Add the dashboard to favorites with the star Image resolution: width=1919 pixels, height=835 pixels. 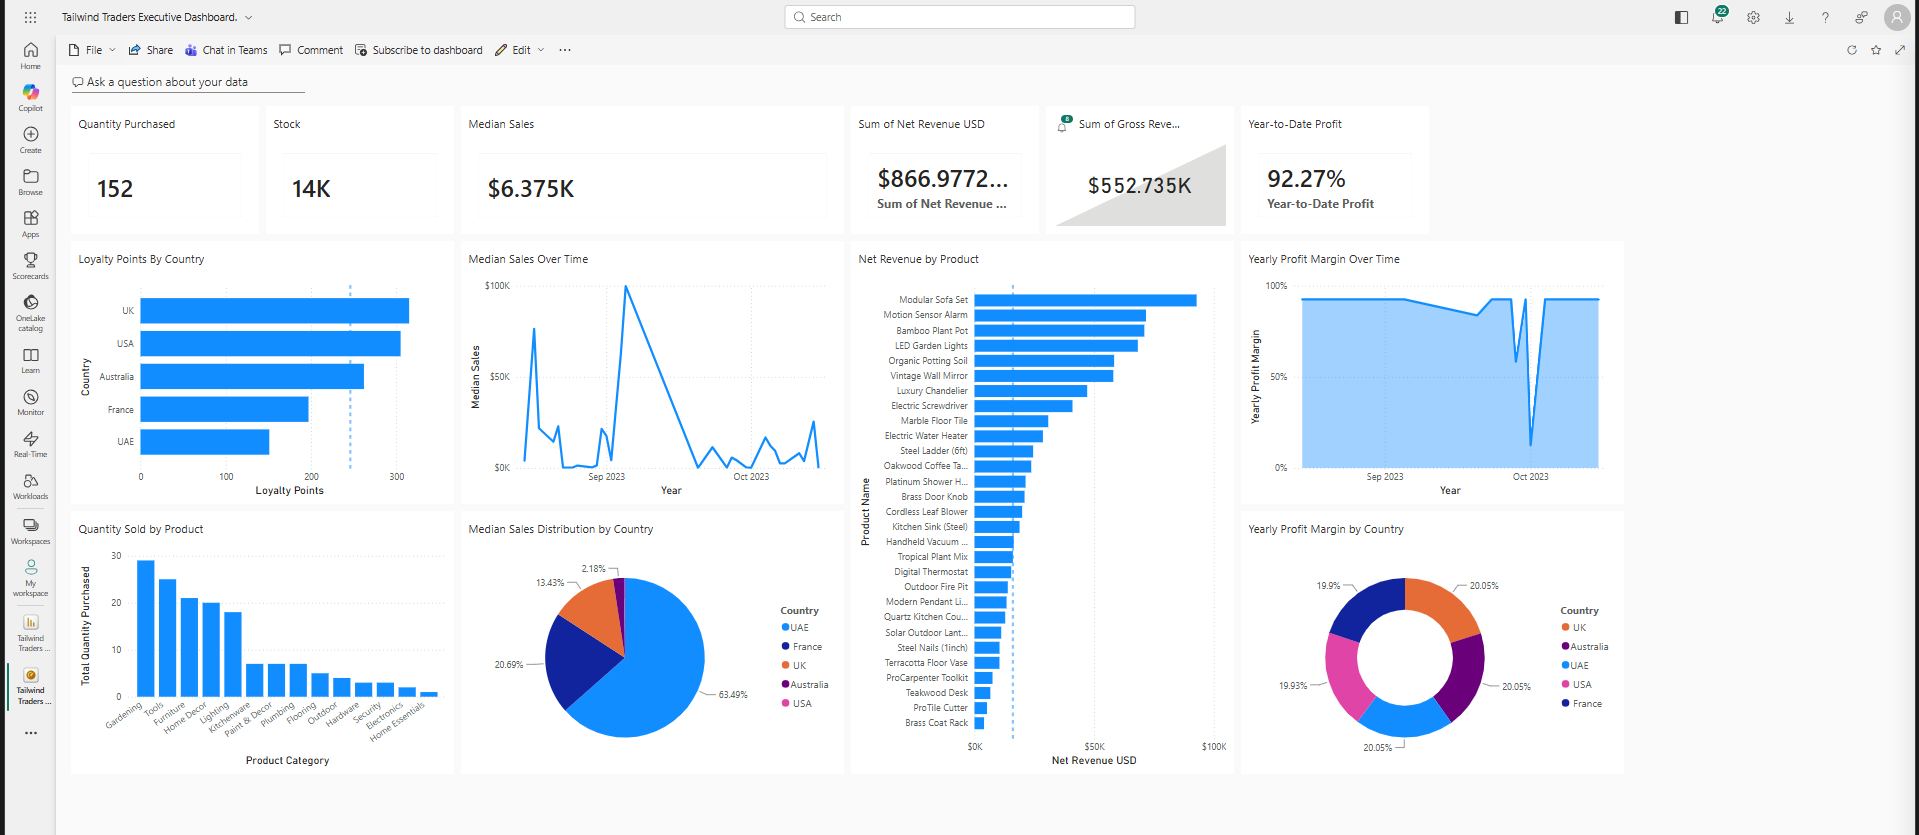1876,50
